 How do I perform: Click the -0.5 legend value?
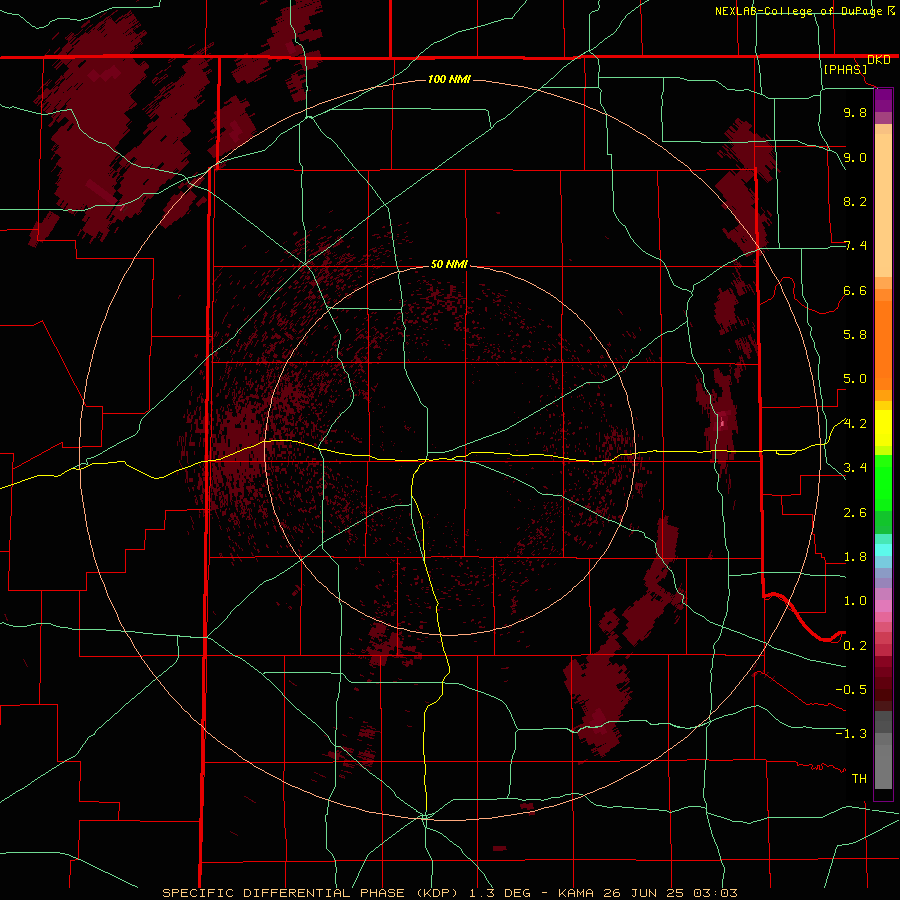851,690
